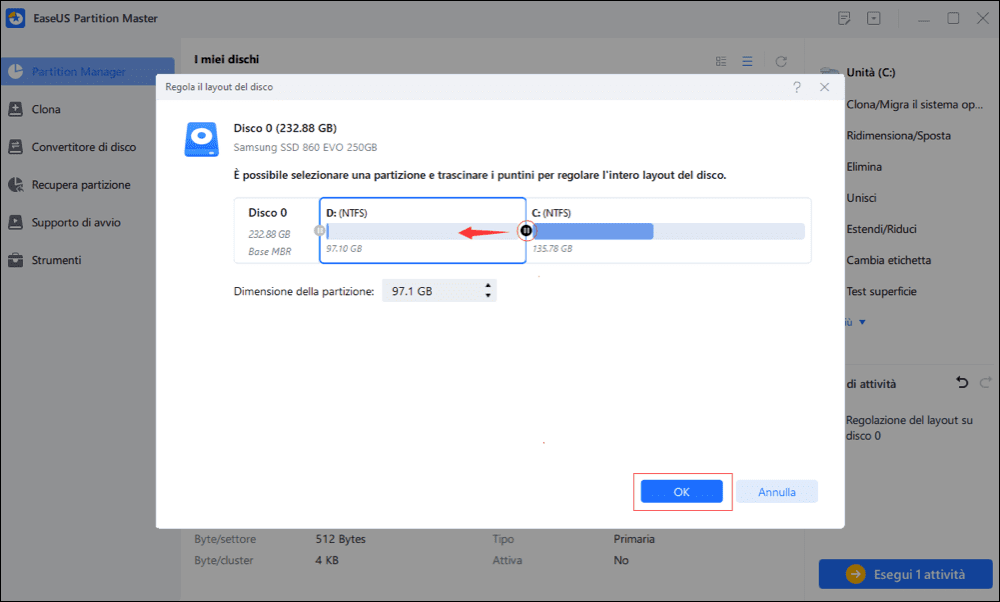Open help for the Regola il layout dialog
The image size is (1000, 602).
point(797,87)
